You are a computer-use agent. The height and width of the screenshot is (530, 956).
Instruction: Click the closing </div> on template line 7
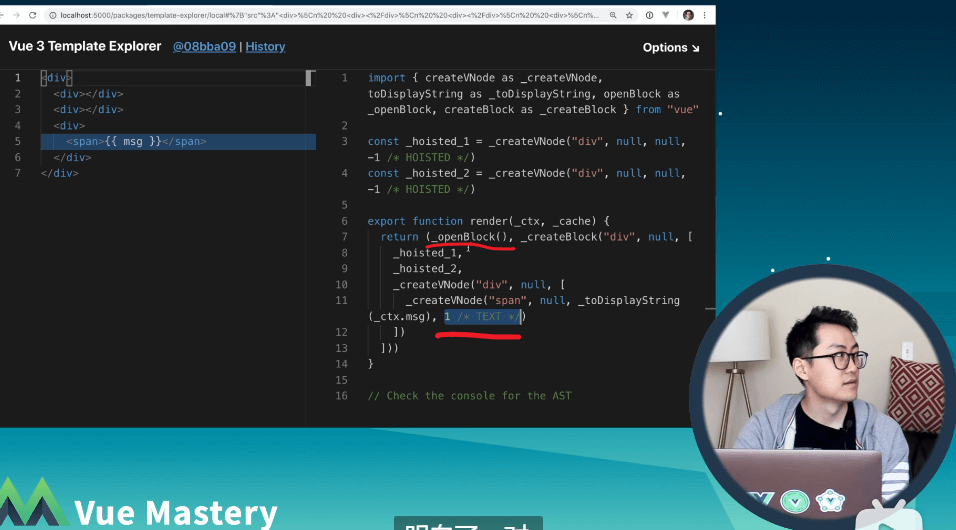(x=60, y=173)
